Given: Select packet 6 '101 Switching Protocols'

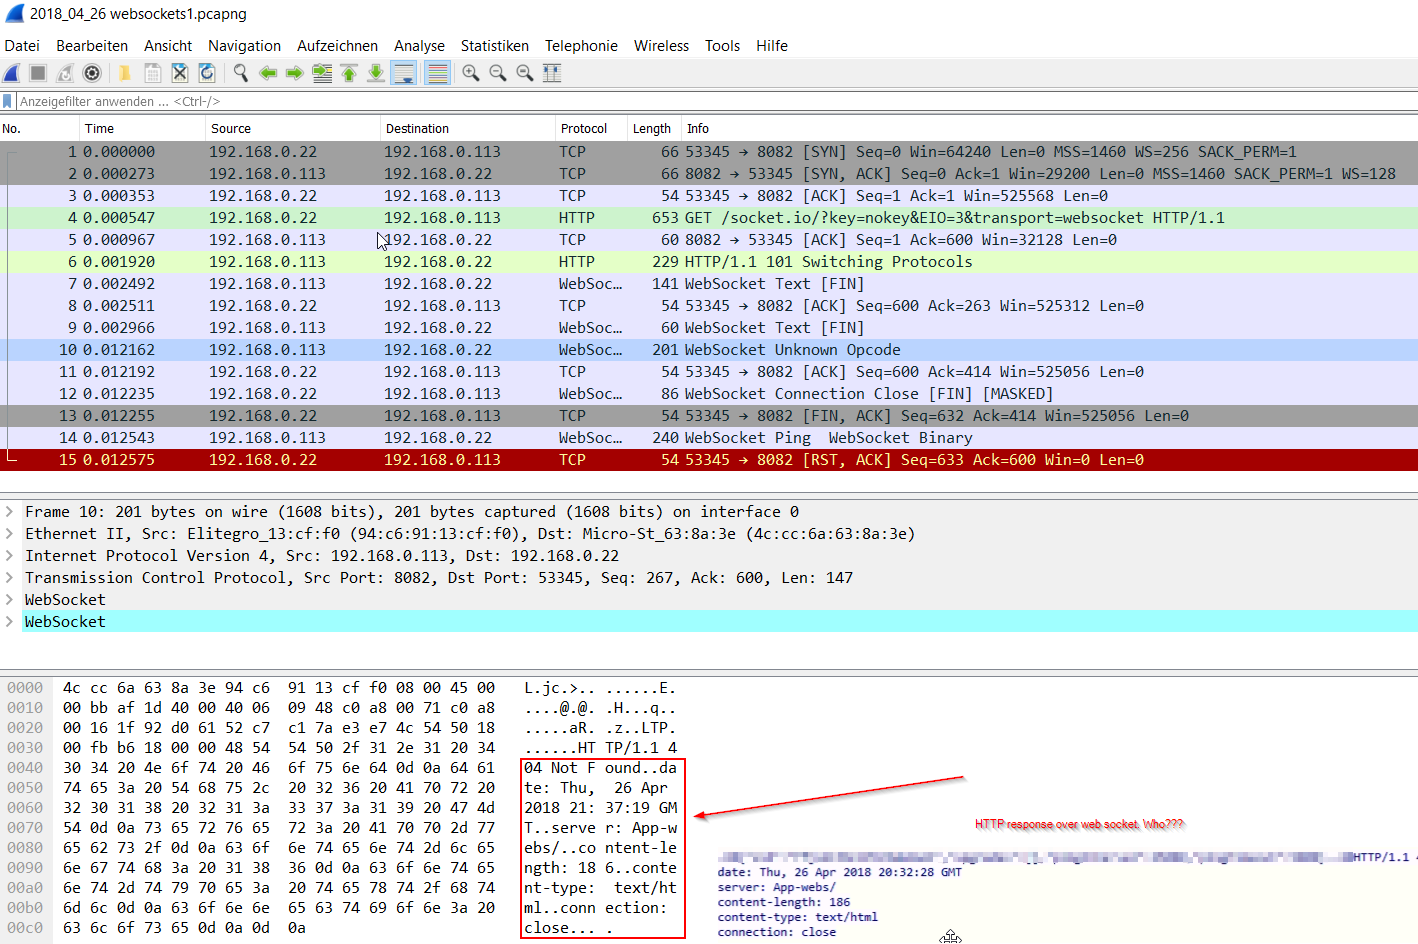Looking at the screenshot, I should (x=709, y=262).
